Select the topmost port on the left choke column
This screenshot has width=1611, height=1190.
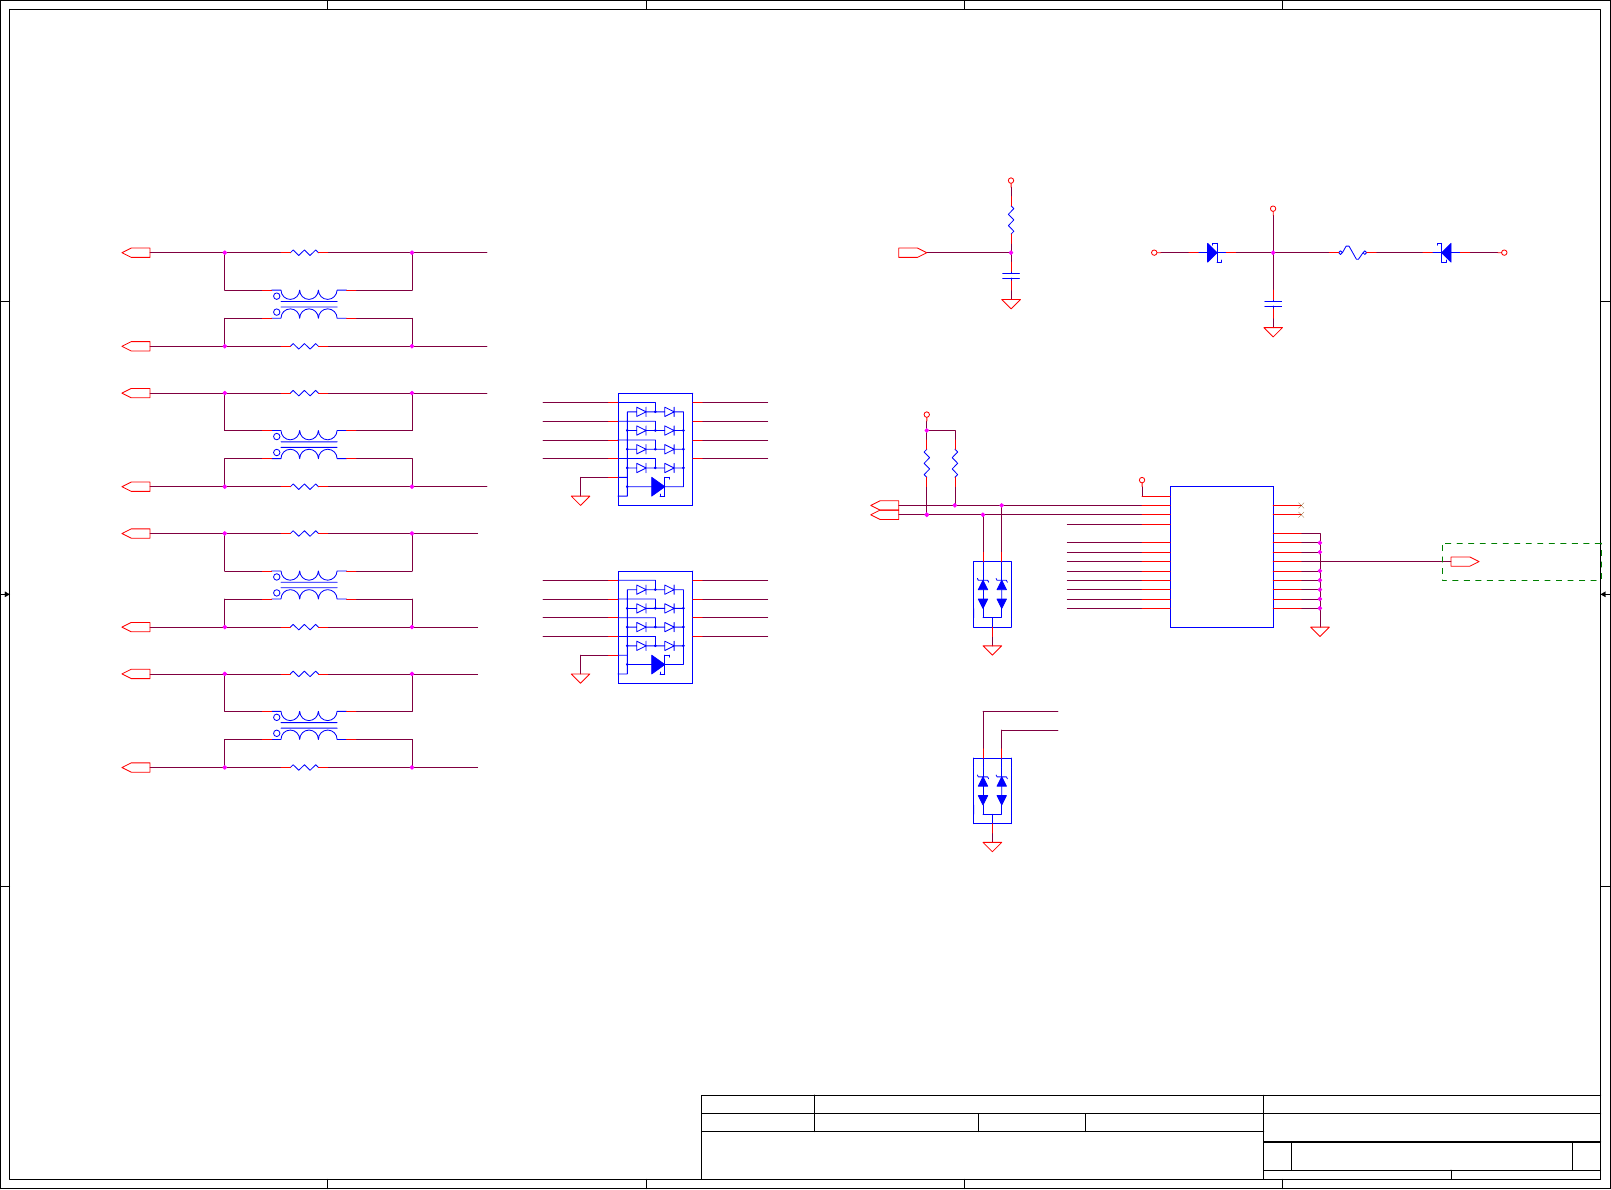coord(136,253)
